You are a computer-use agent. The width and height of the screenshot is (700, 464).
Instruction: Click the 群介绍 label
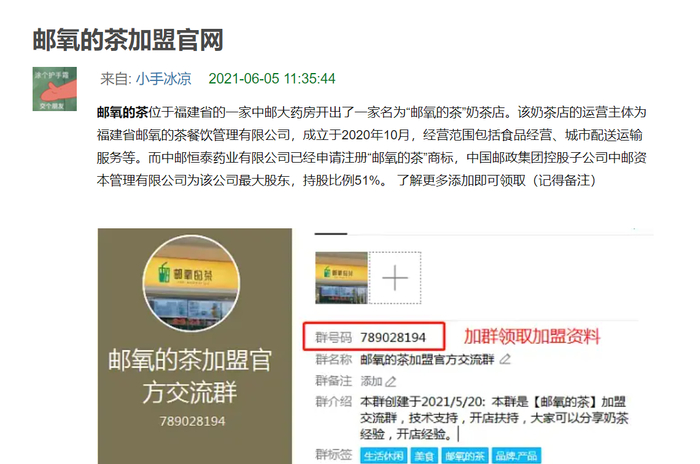click(x=333, y=402)
